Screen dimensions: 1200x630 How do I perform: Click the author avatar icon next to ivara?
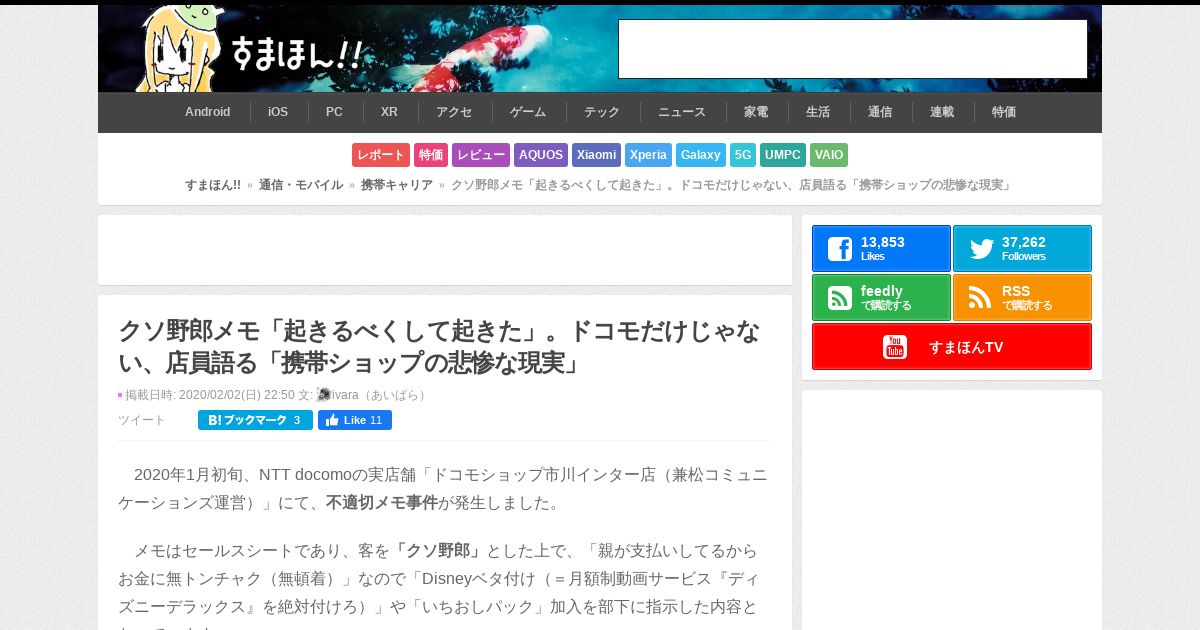tap(324, 395)
